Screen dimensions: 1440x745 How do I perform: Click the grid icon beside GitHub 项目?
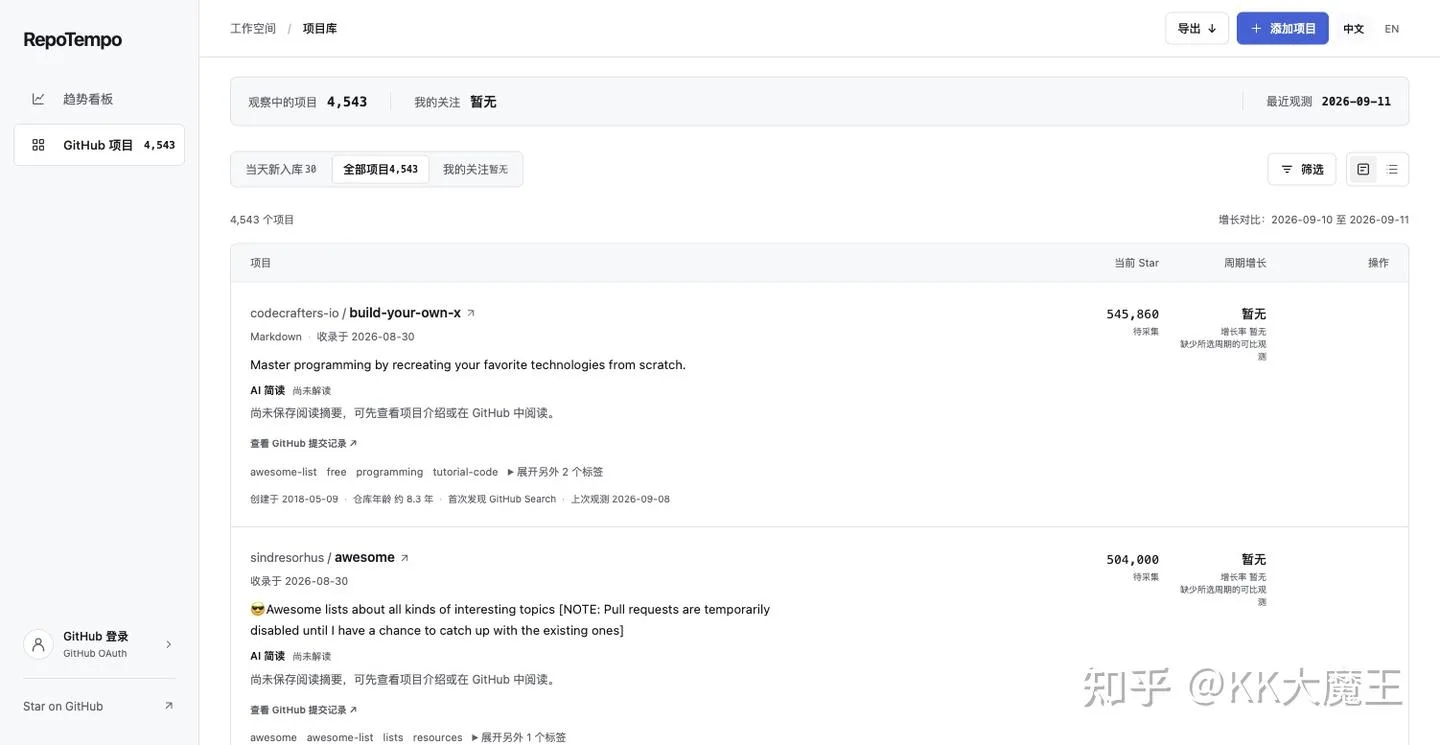tap(38, 145)
